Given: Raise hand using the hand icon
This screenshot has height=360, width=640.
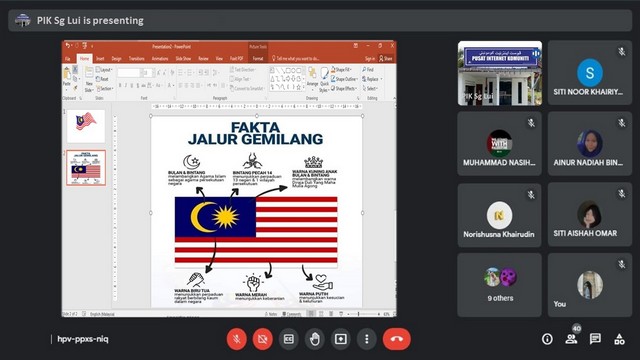Looking at the screenshot, I should 315,339.
